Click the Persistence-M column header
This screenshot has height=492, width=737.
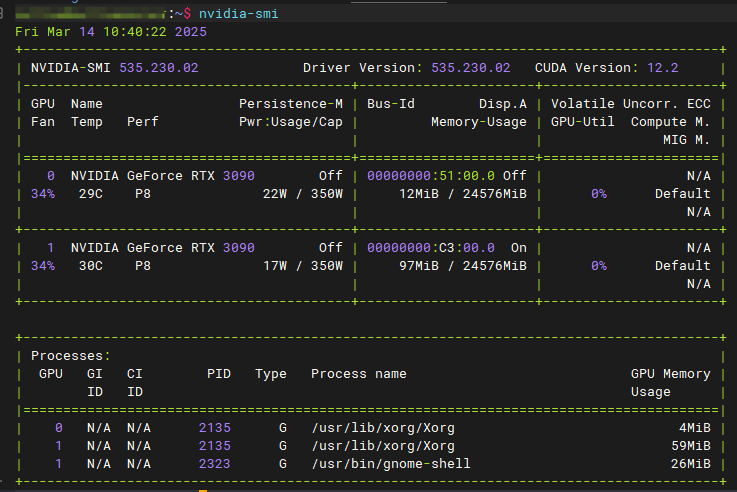pyautogui.click(x=291, y=104)
